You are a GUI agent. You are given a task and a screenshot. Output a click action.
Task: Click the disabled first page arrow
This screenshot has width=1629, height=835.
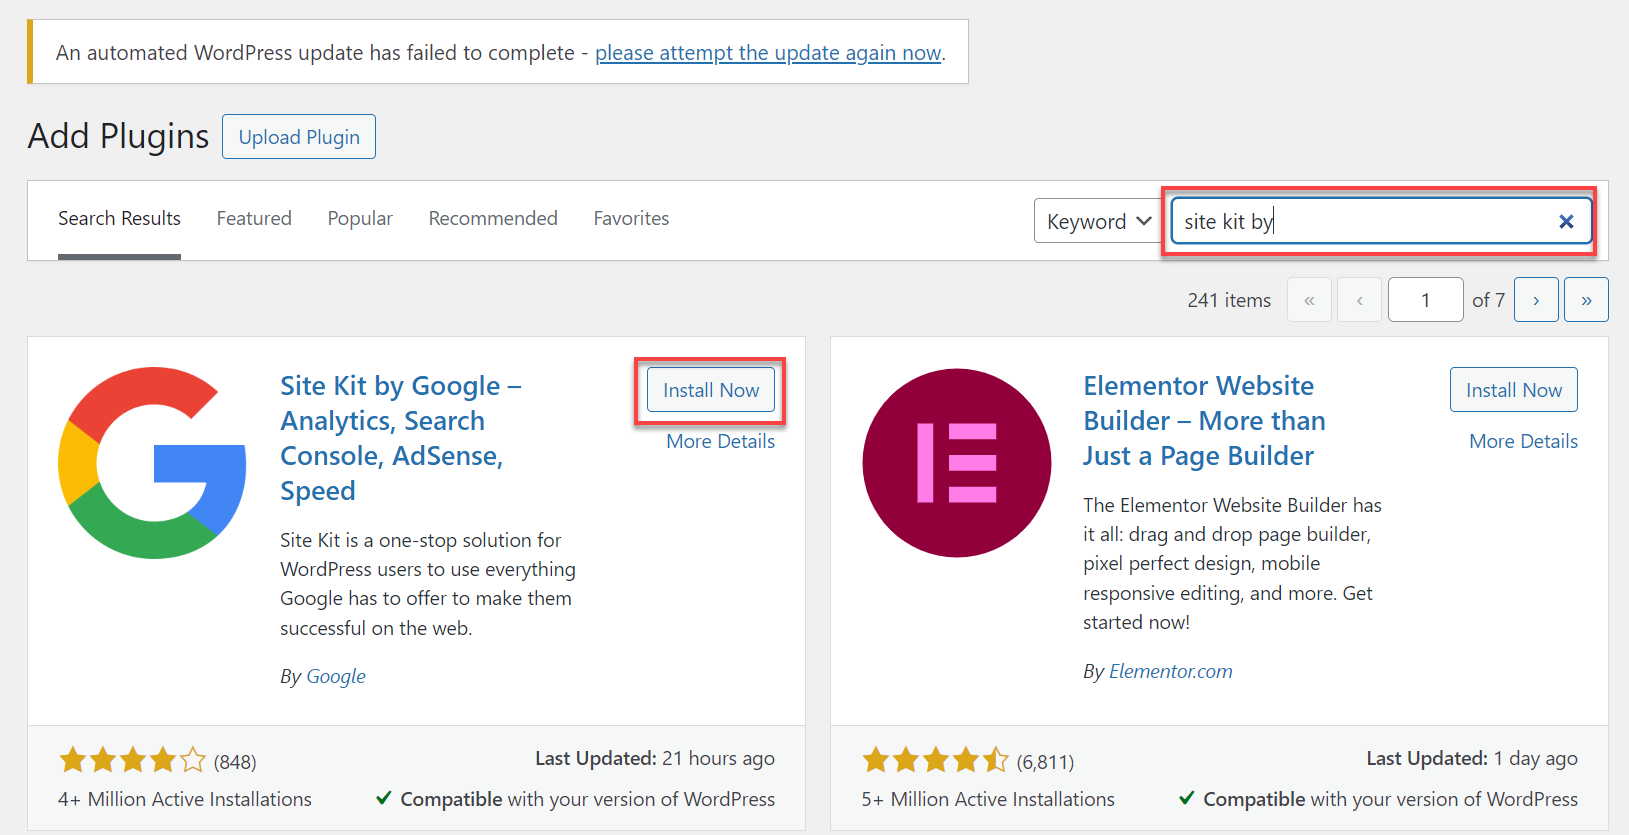click(x=1309, y=300)
